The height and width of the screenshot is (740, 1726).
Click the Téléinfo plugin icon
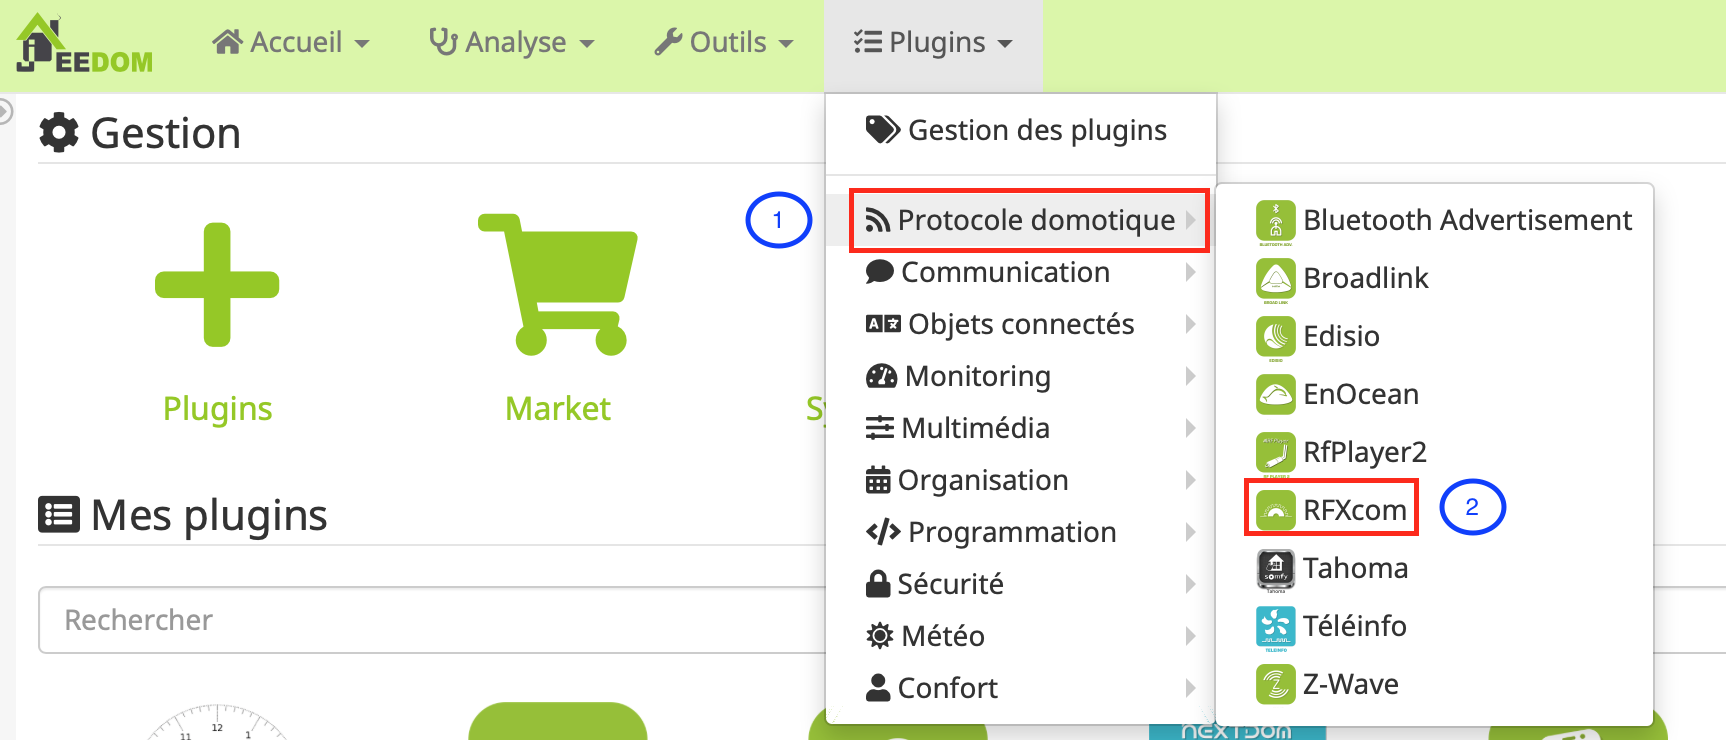(1275, 627)
